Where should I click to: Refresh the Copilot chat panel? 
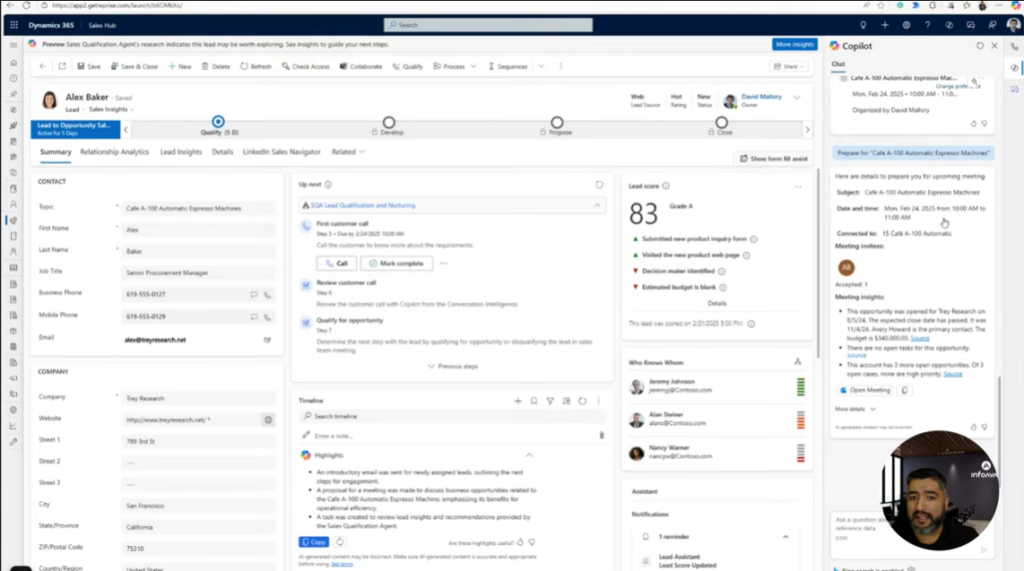[980, 46]
